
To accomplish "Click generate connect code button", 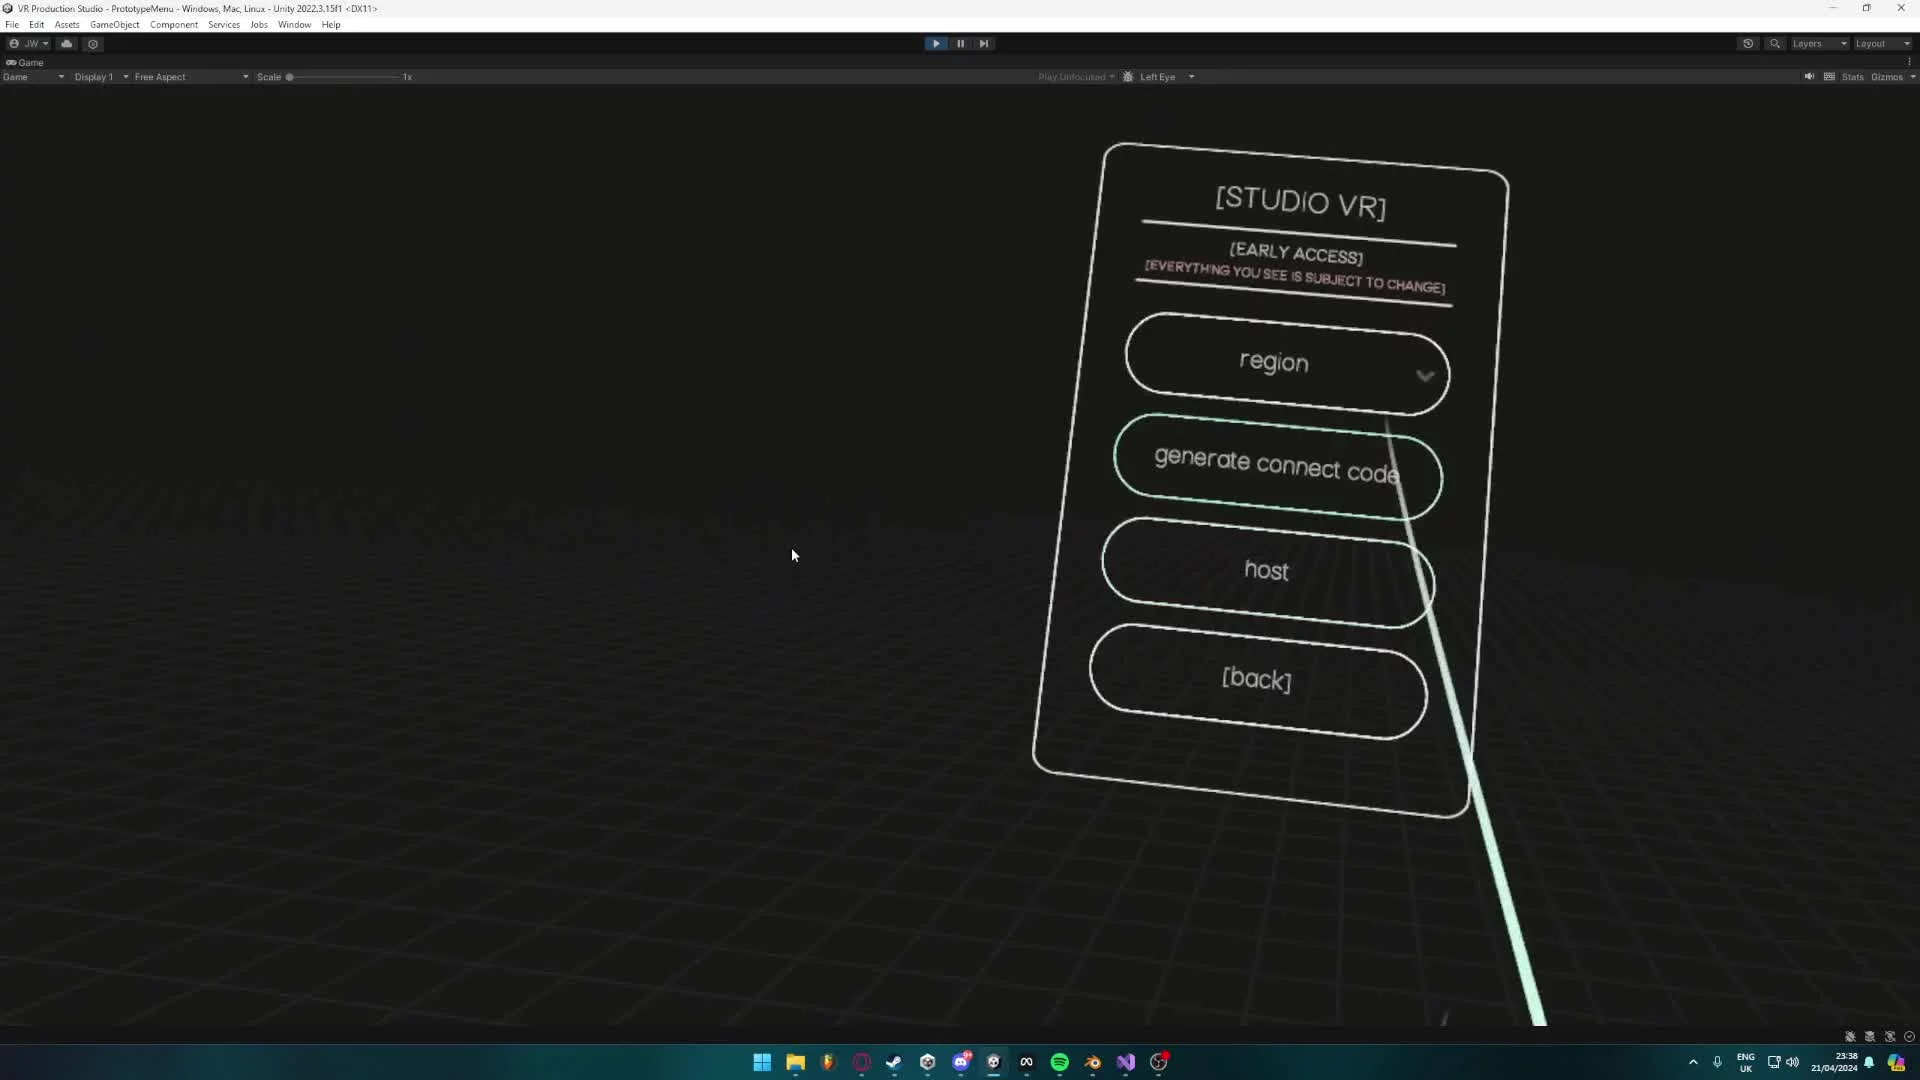I will point(1275,466).
